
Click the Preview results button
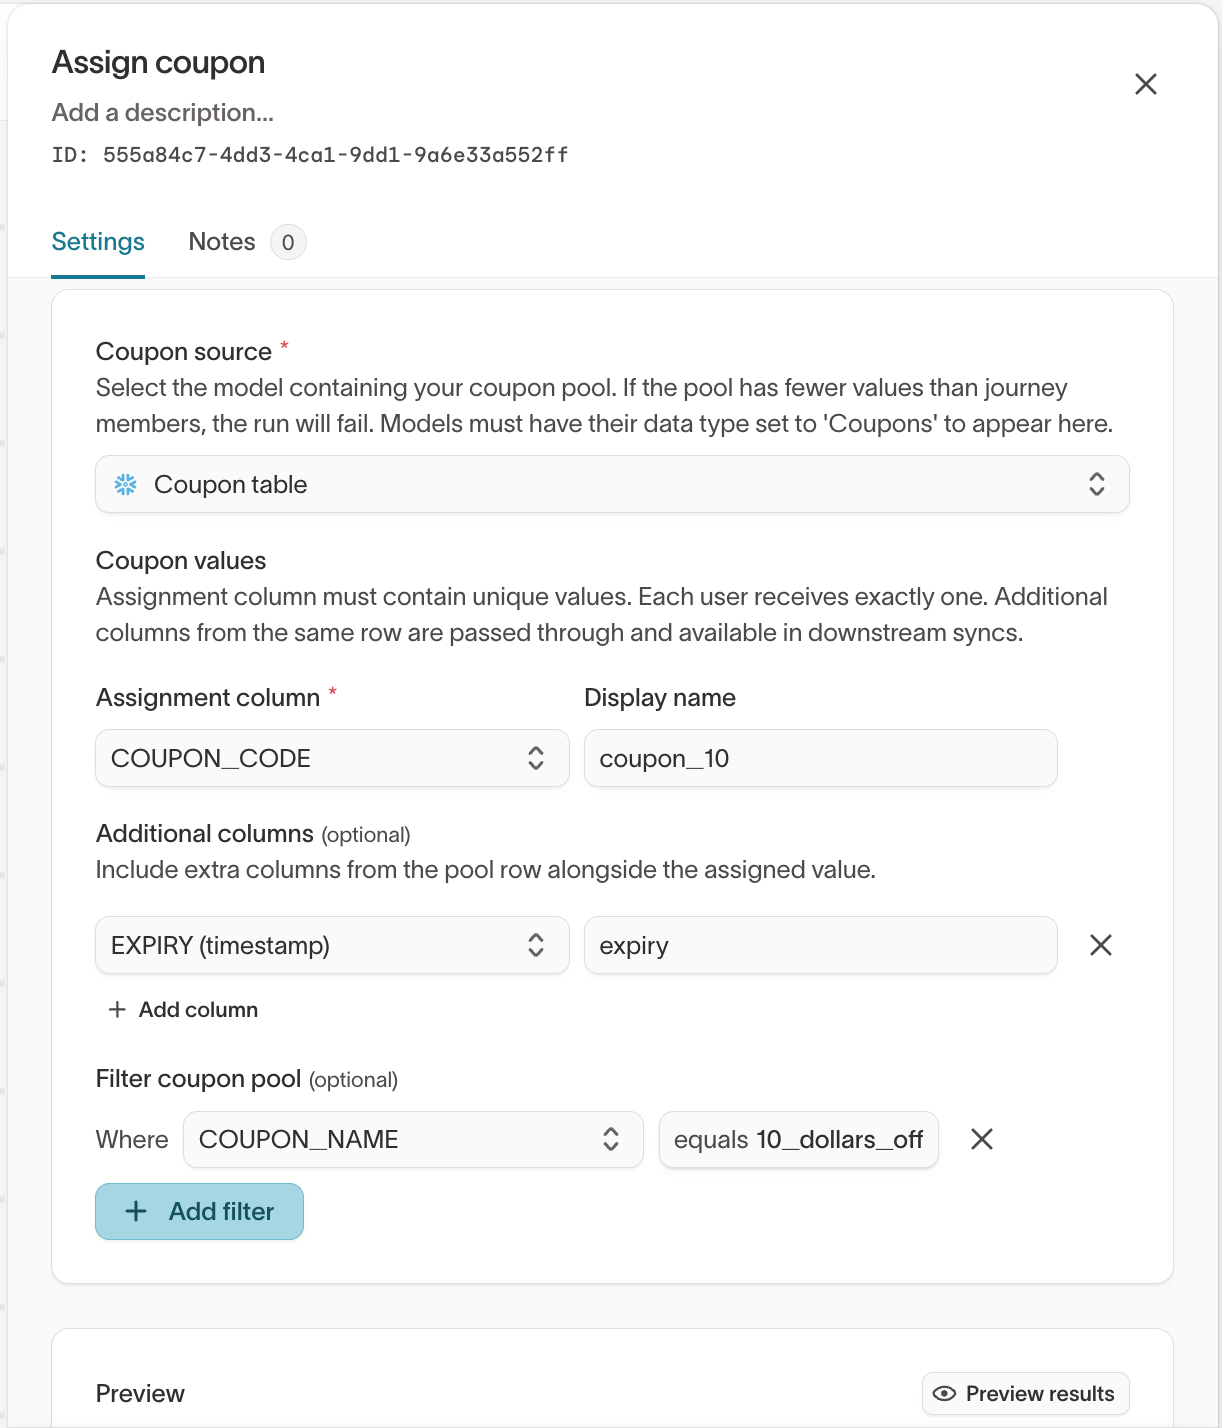(1025, 1393)
